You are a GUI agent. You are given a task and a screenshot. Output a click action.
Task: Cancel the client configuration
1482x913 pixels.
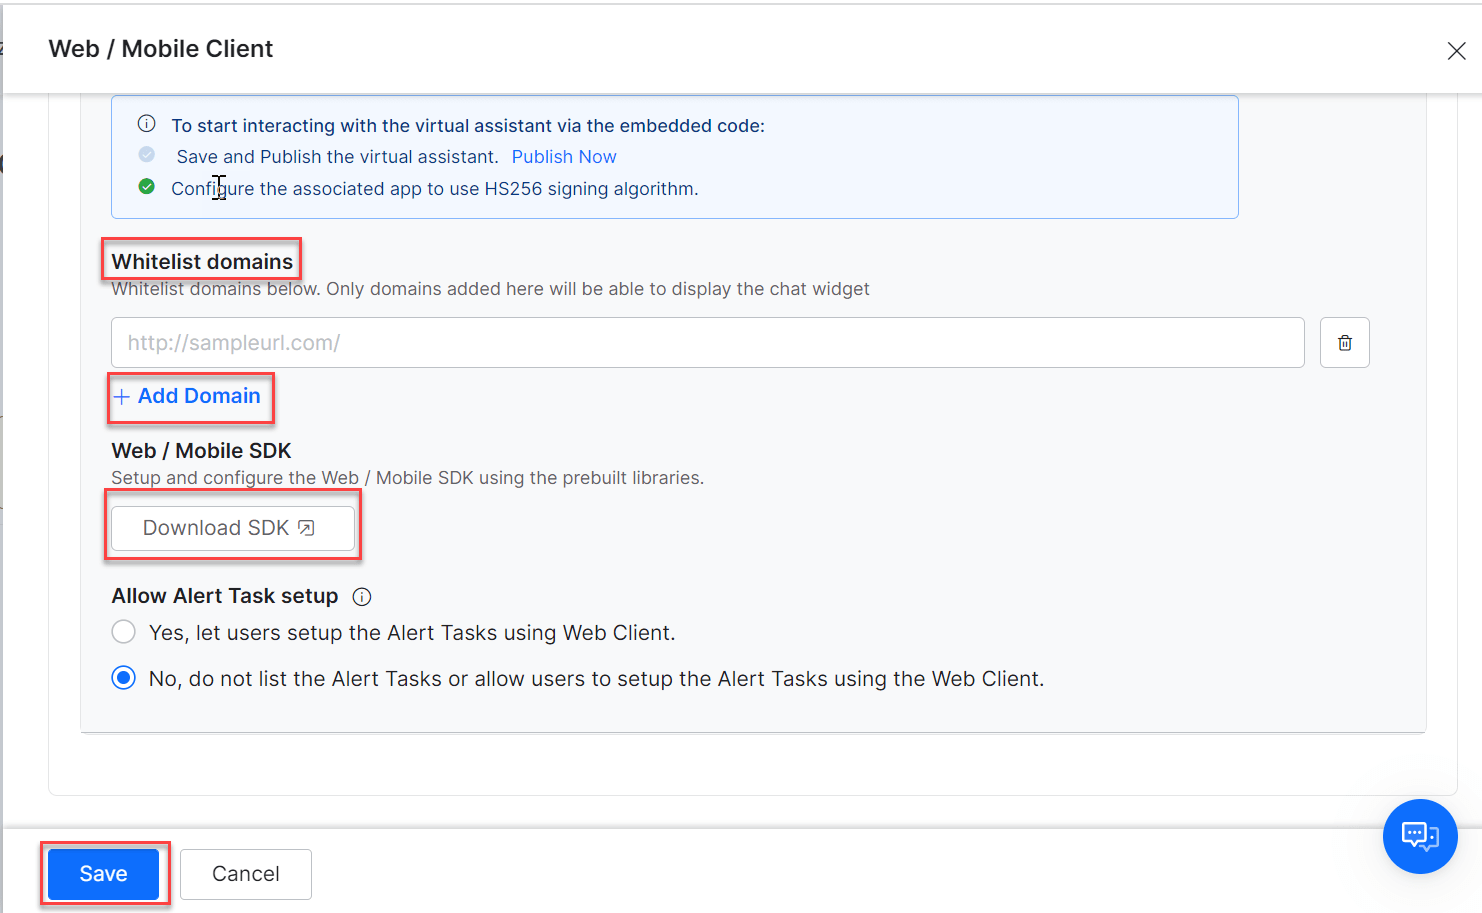click(x=246, y=874)
